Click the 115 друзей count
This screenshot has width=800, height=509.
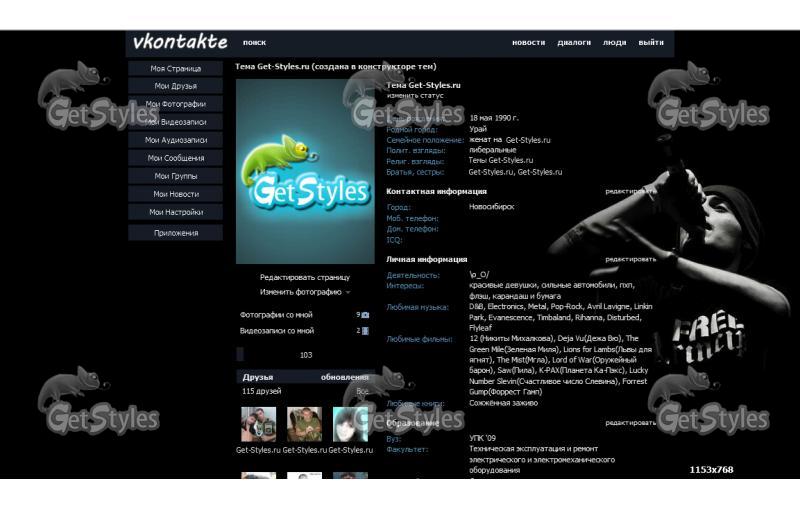click(x=261, y=391)
